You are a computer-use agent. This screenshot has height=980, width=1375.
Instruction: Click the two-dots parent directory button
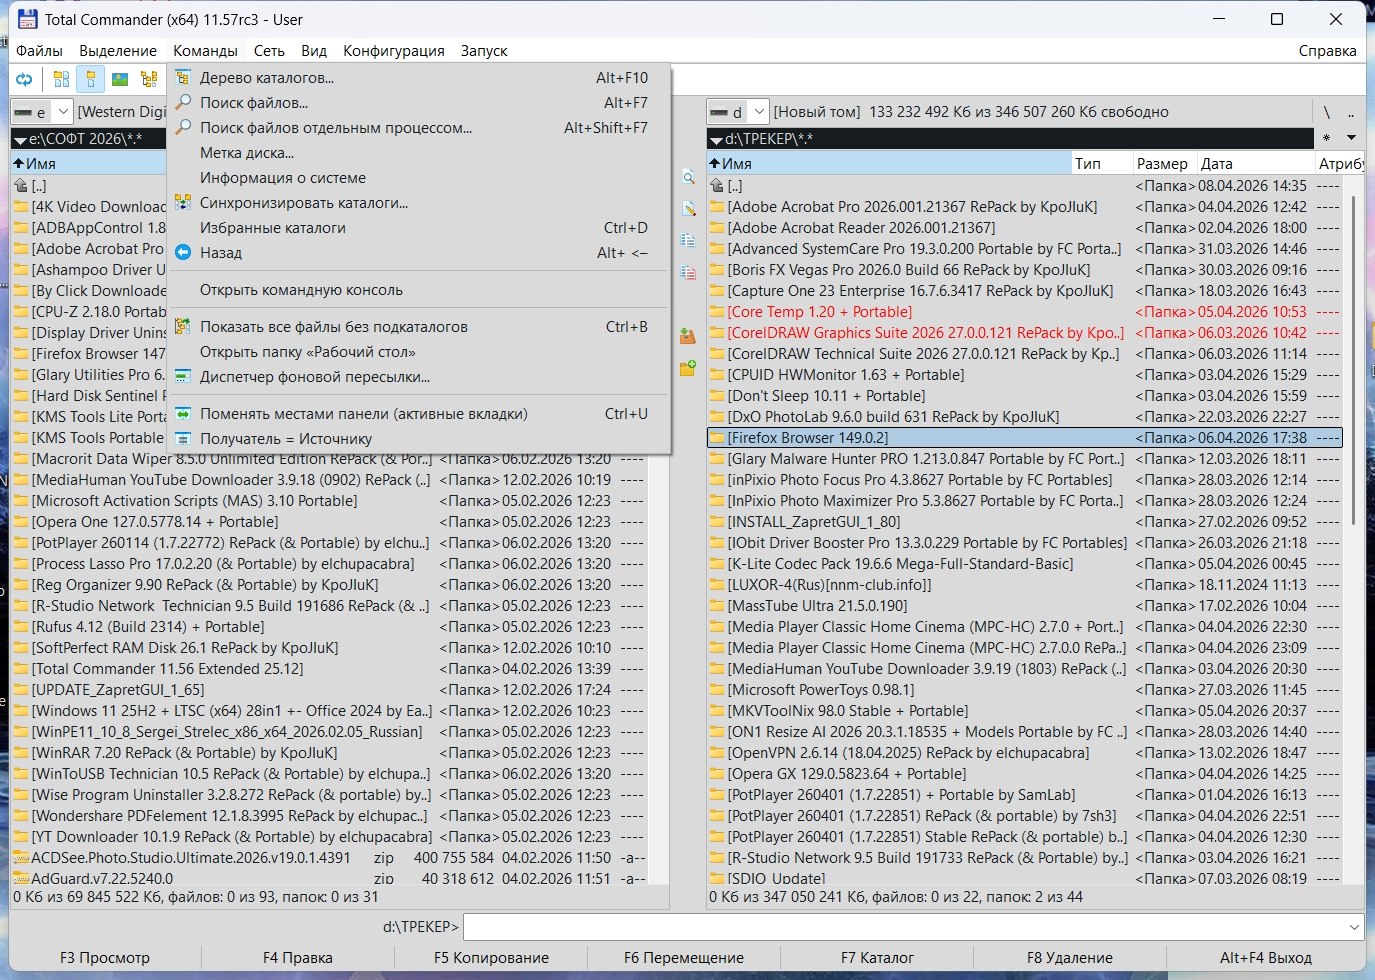[x=1350, y=112]
